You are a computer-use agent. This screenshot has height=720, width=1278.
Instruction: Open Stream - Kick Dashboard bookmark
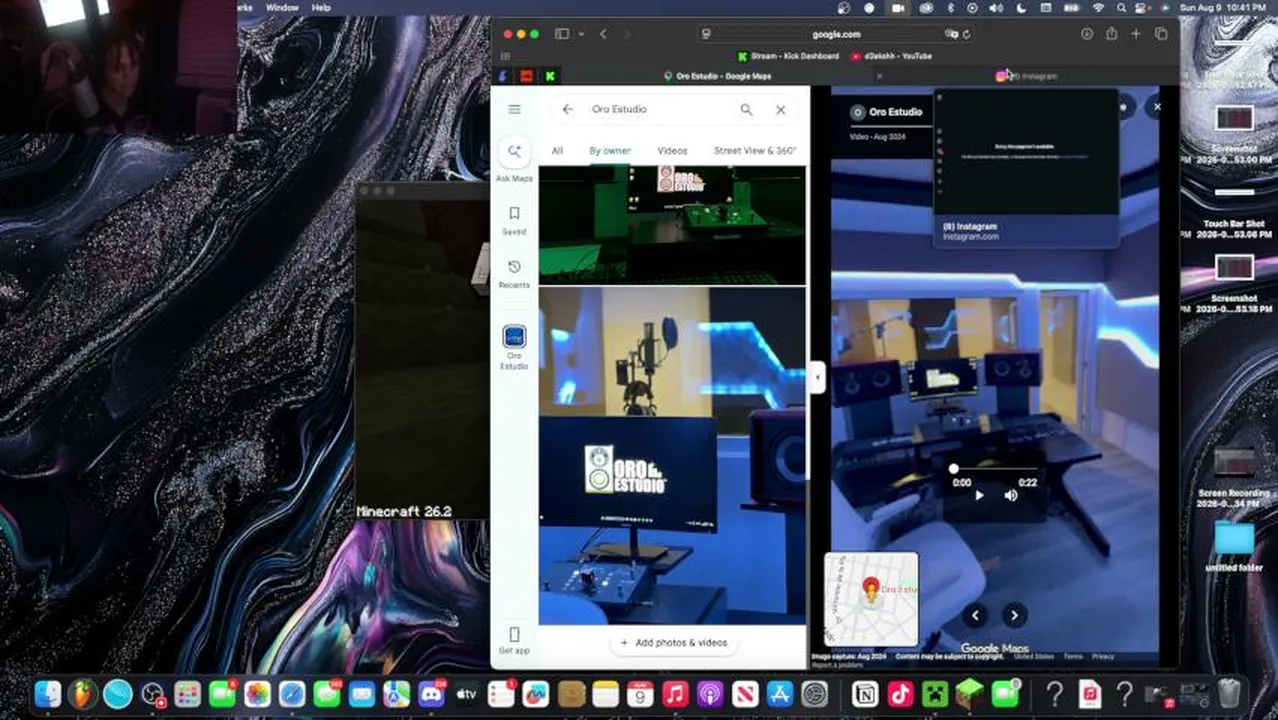coord(788,56)
